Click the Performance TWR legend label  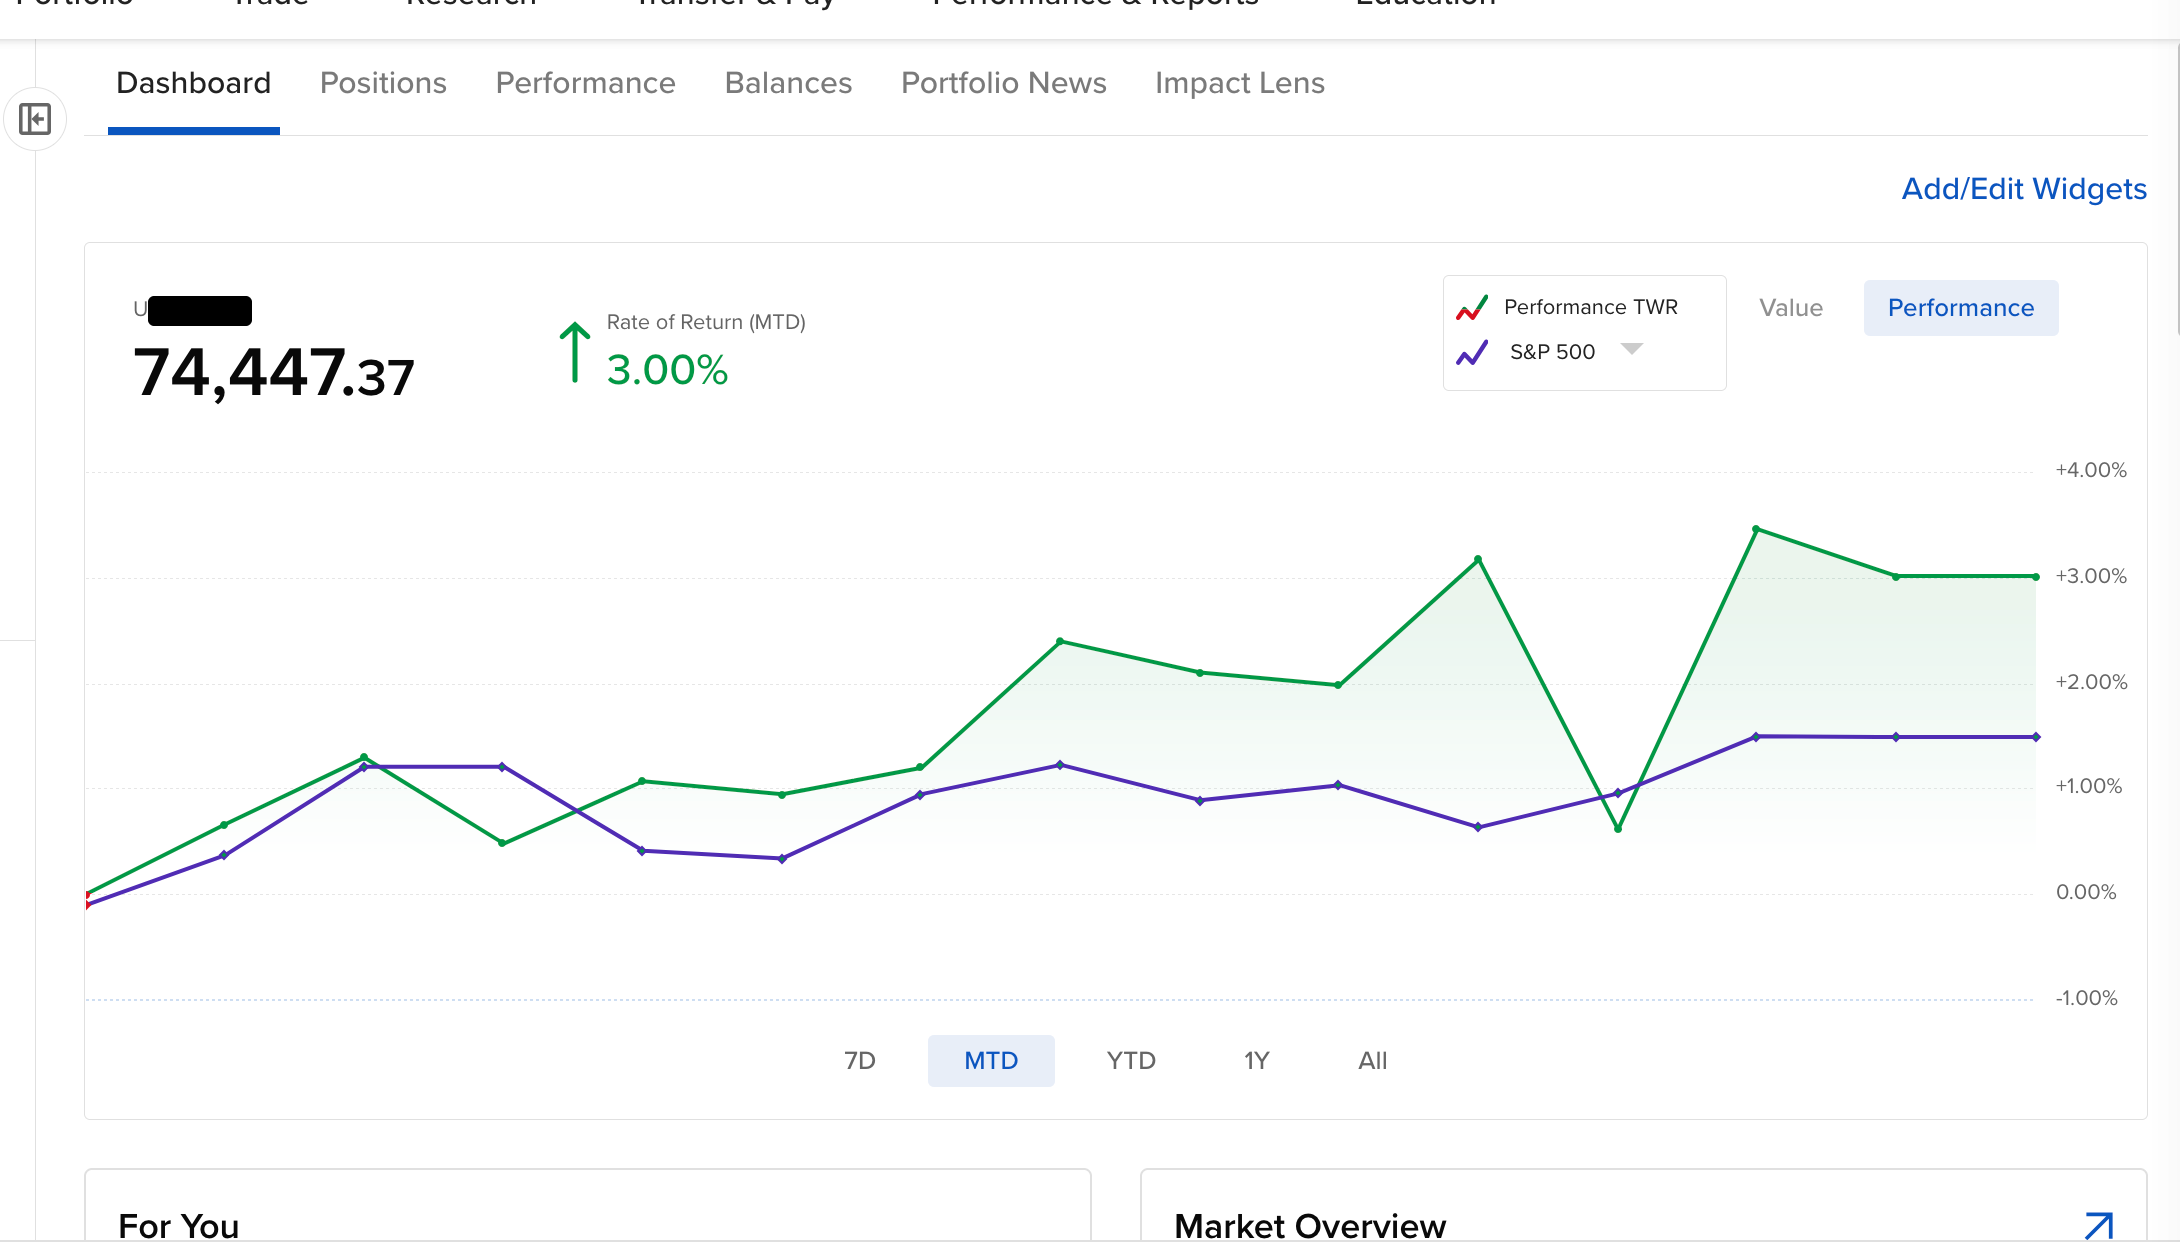tap(1591, 307)
